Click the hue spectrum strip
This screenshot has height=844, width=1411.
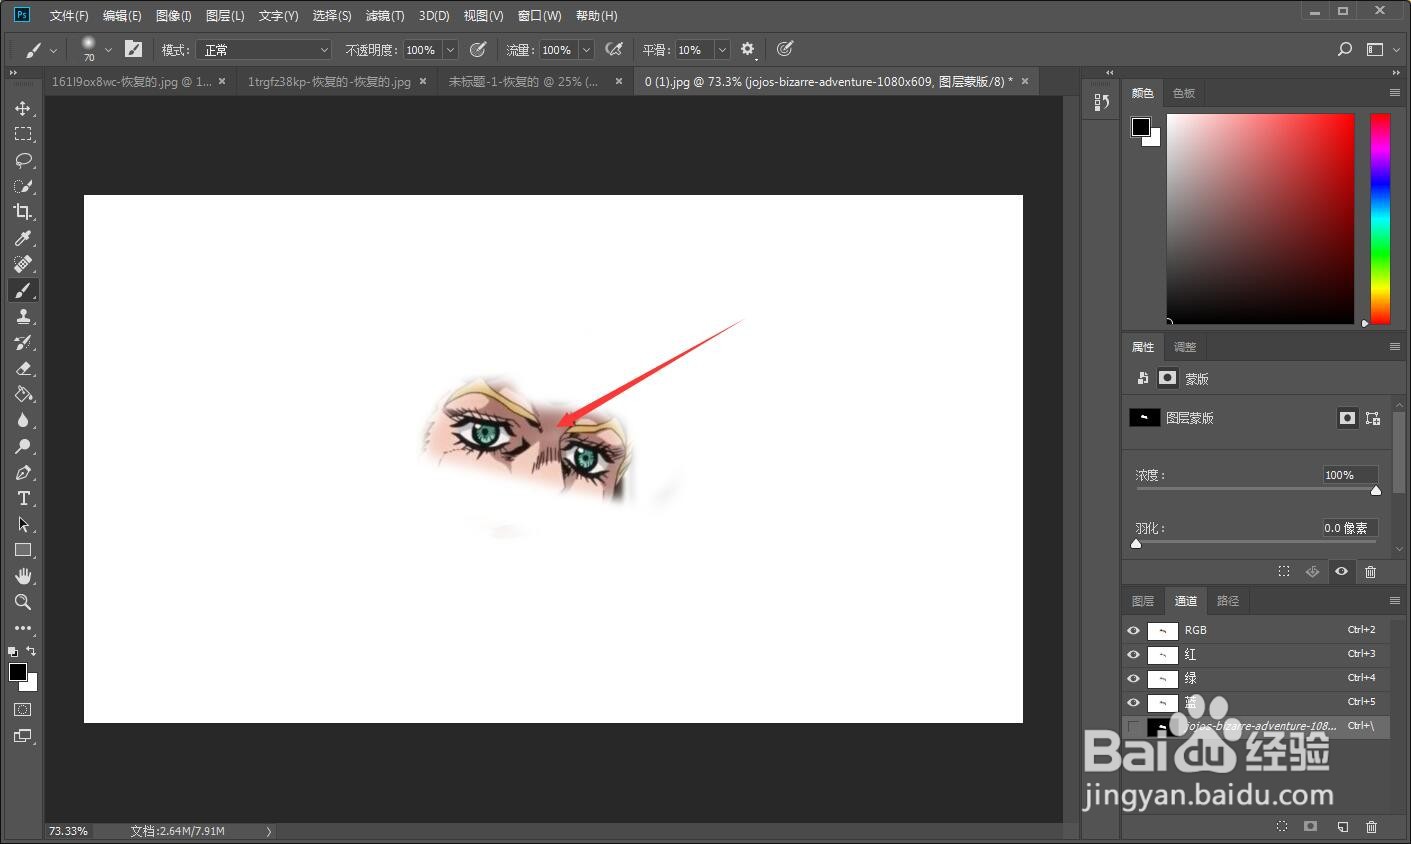[1380, 218]
